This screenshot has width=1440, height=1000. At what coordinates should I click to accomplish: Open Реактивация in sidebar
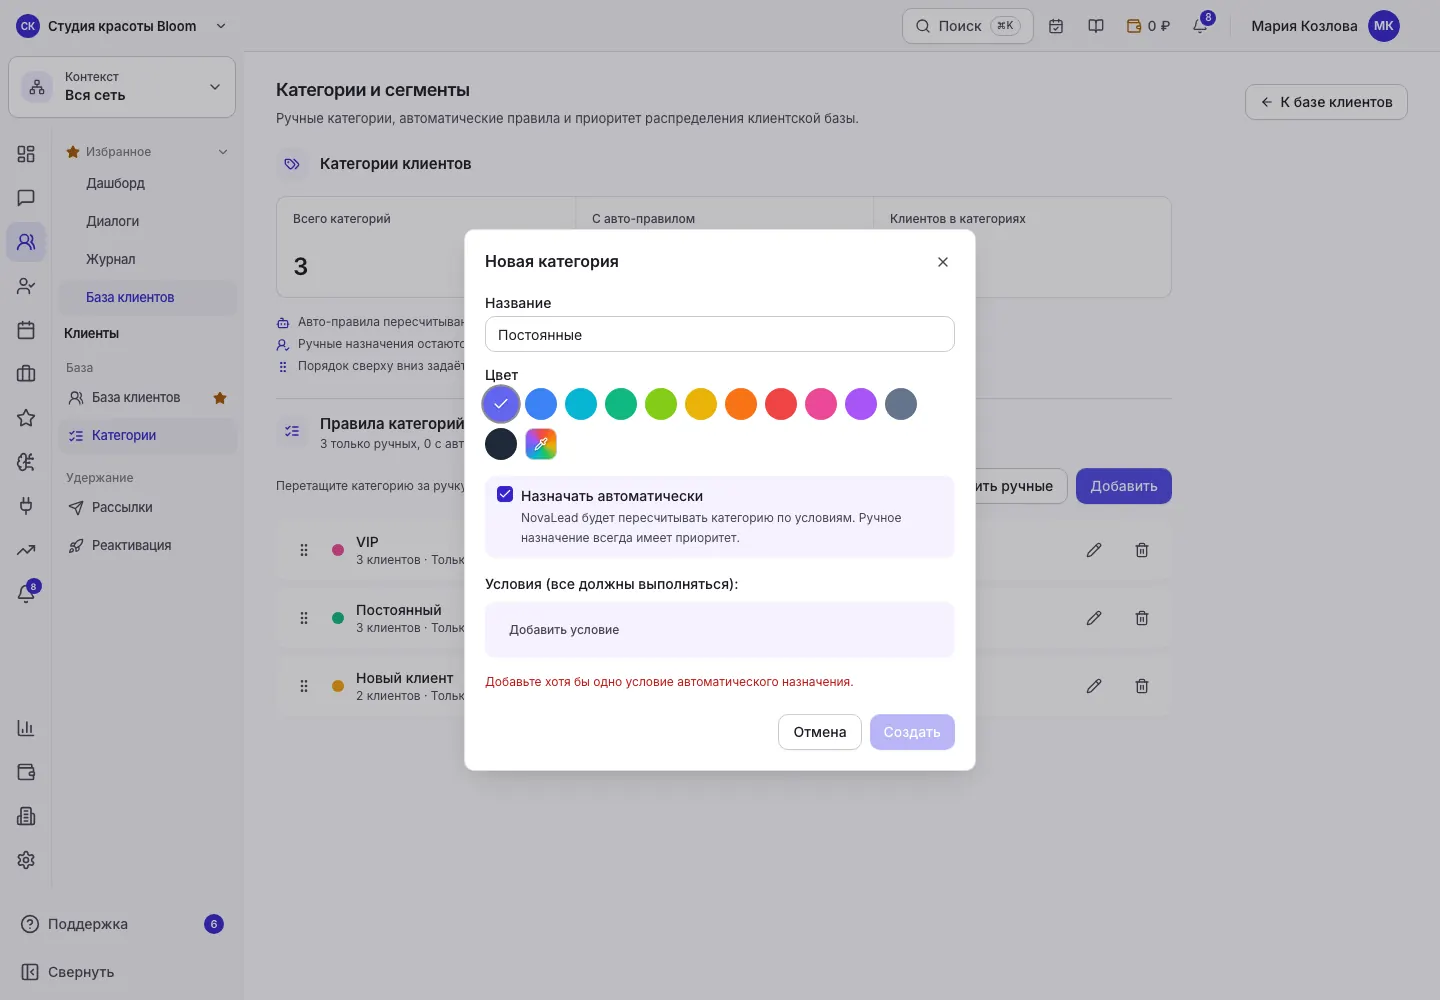coord(131,546)
